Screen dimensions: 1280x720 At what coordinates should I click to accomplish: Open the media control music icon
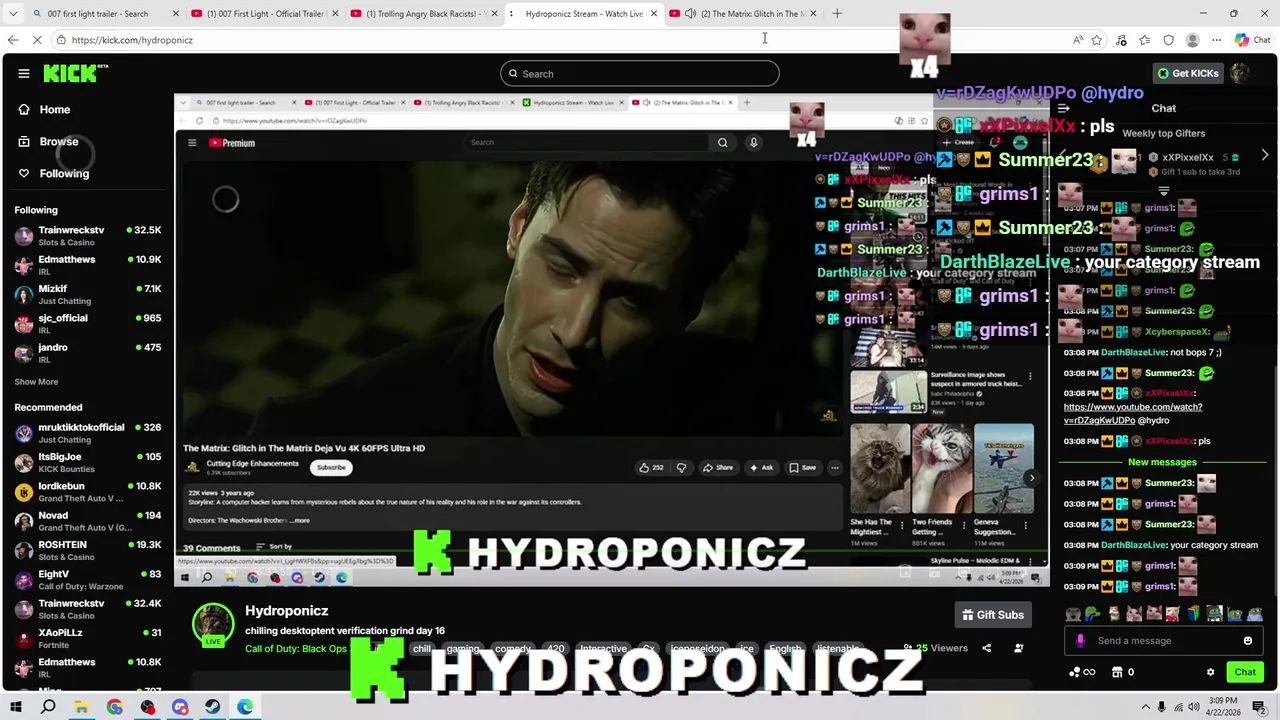click(1121, 40)
